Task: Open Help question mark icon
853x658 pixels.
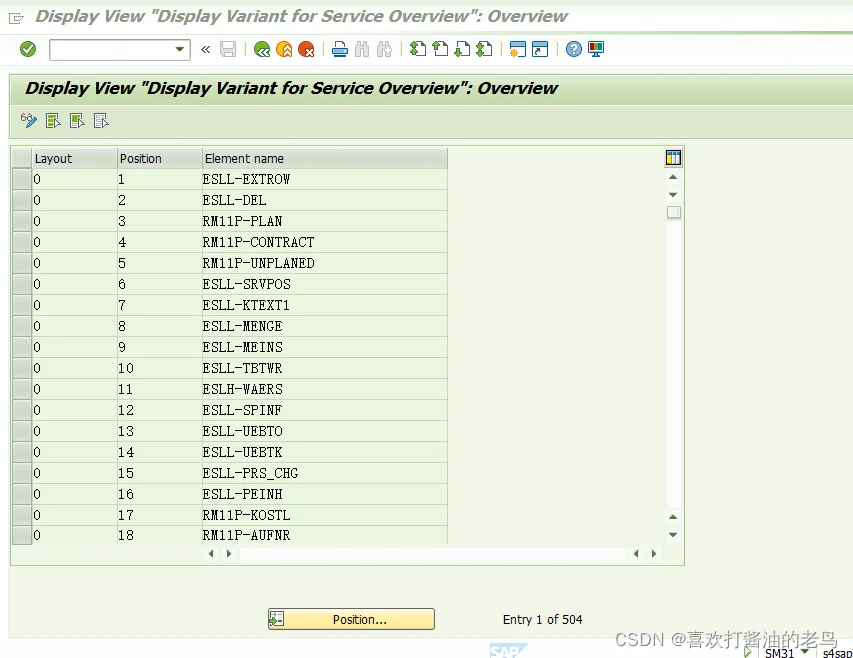Action: pyautogui.click(x=573, y=49)
